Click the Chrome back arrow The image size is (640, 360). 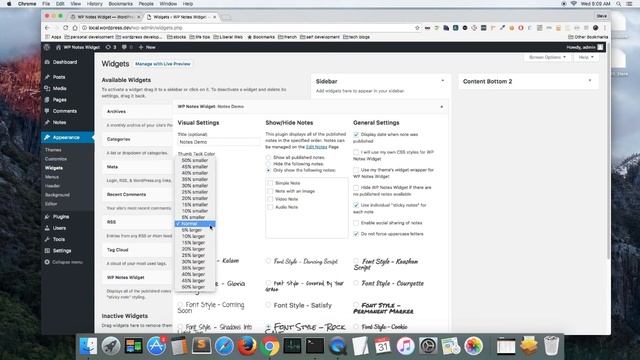coord(47,28)
